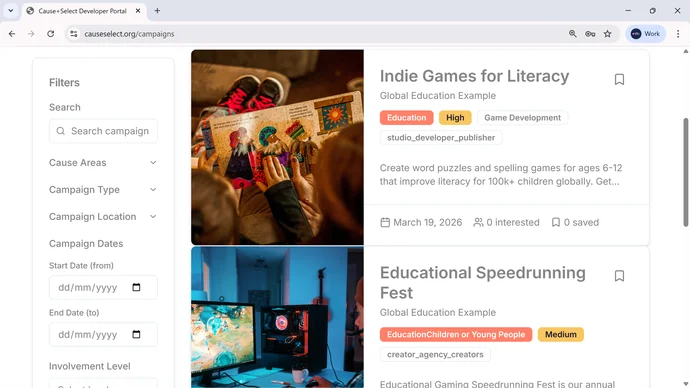Click the creator_agency_creators tag
690x388 pixels.
[435, 355]
